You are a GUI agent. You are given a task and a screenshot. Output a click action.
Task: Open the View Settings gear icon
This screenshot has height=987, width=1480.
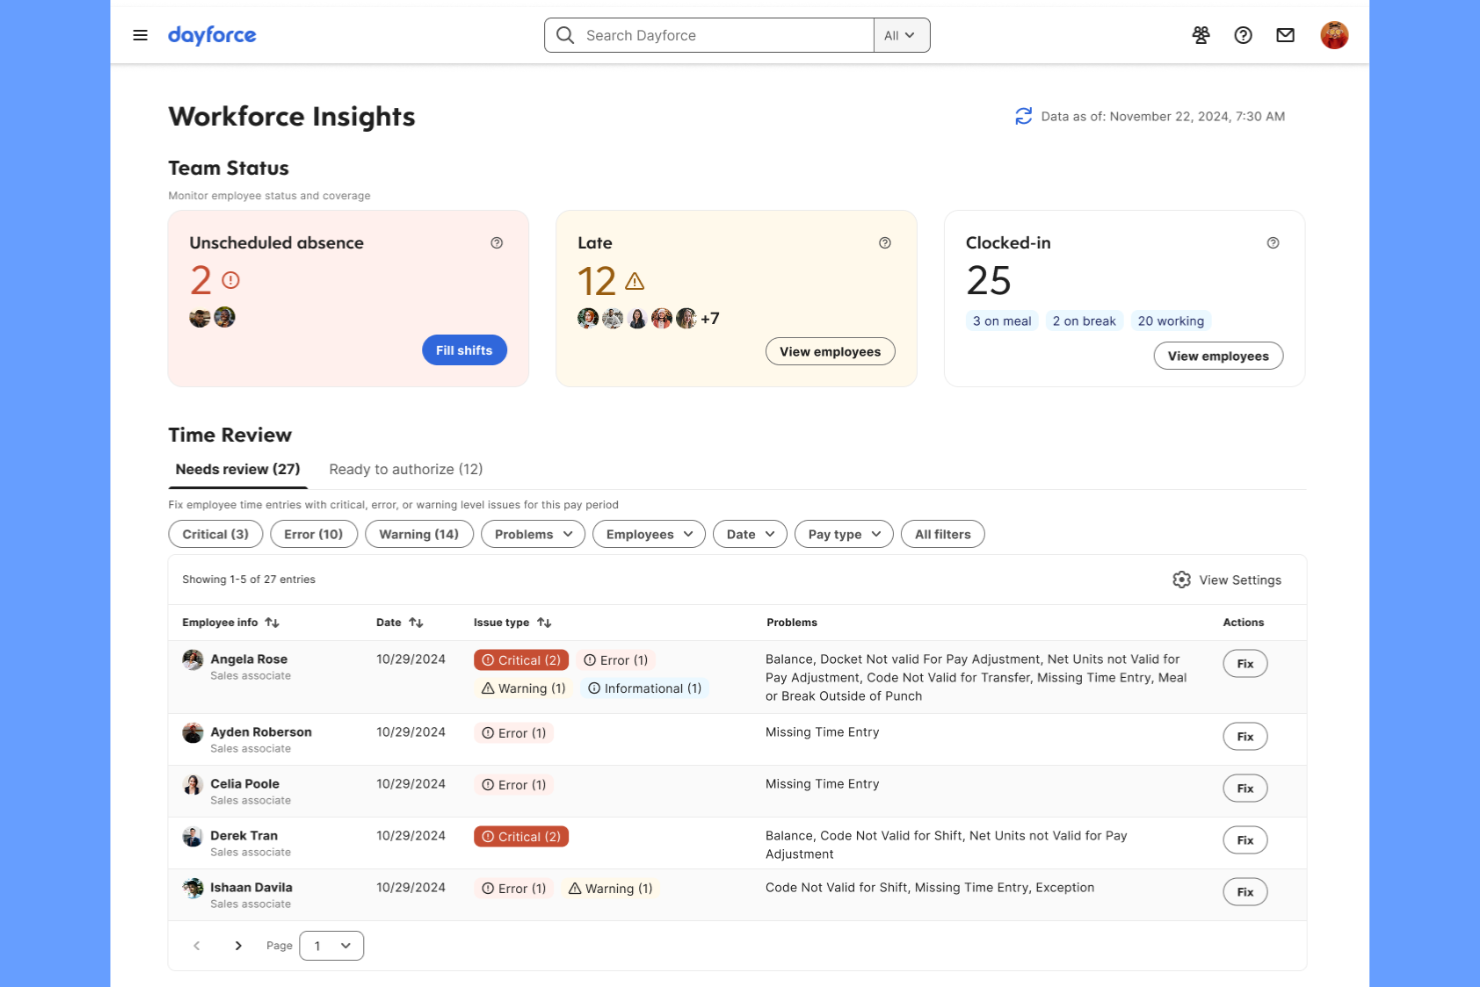coord(1181,579)
